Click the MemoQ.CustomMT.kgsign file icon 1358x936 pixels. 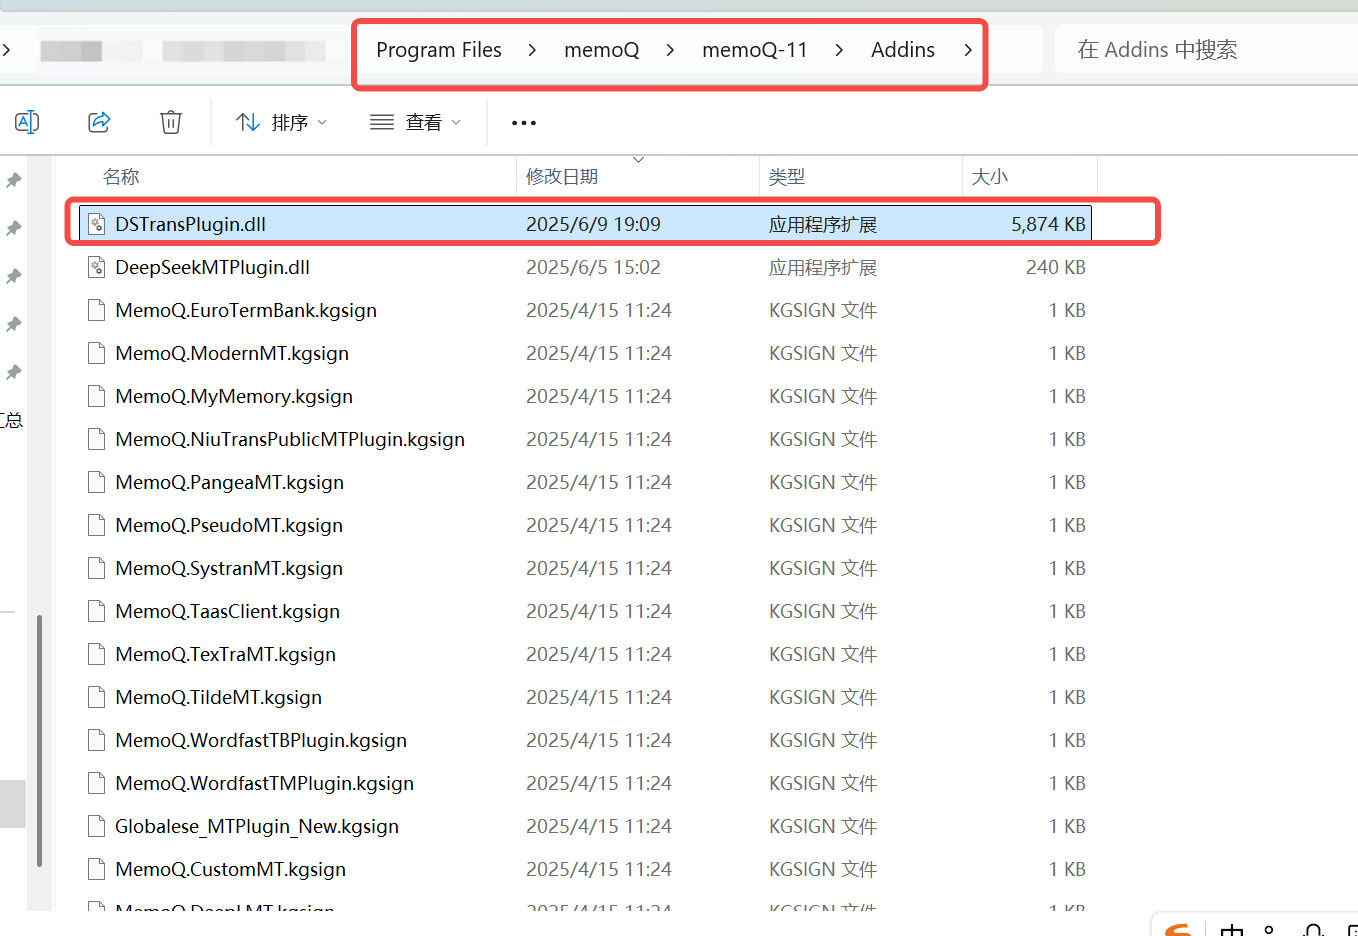click(96, 869)
